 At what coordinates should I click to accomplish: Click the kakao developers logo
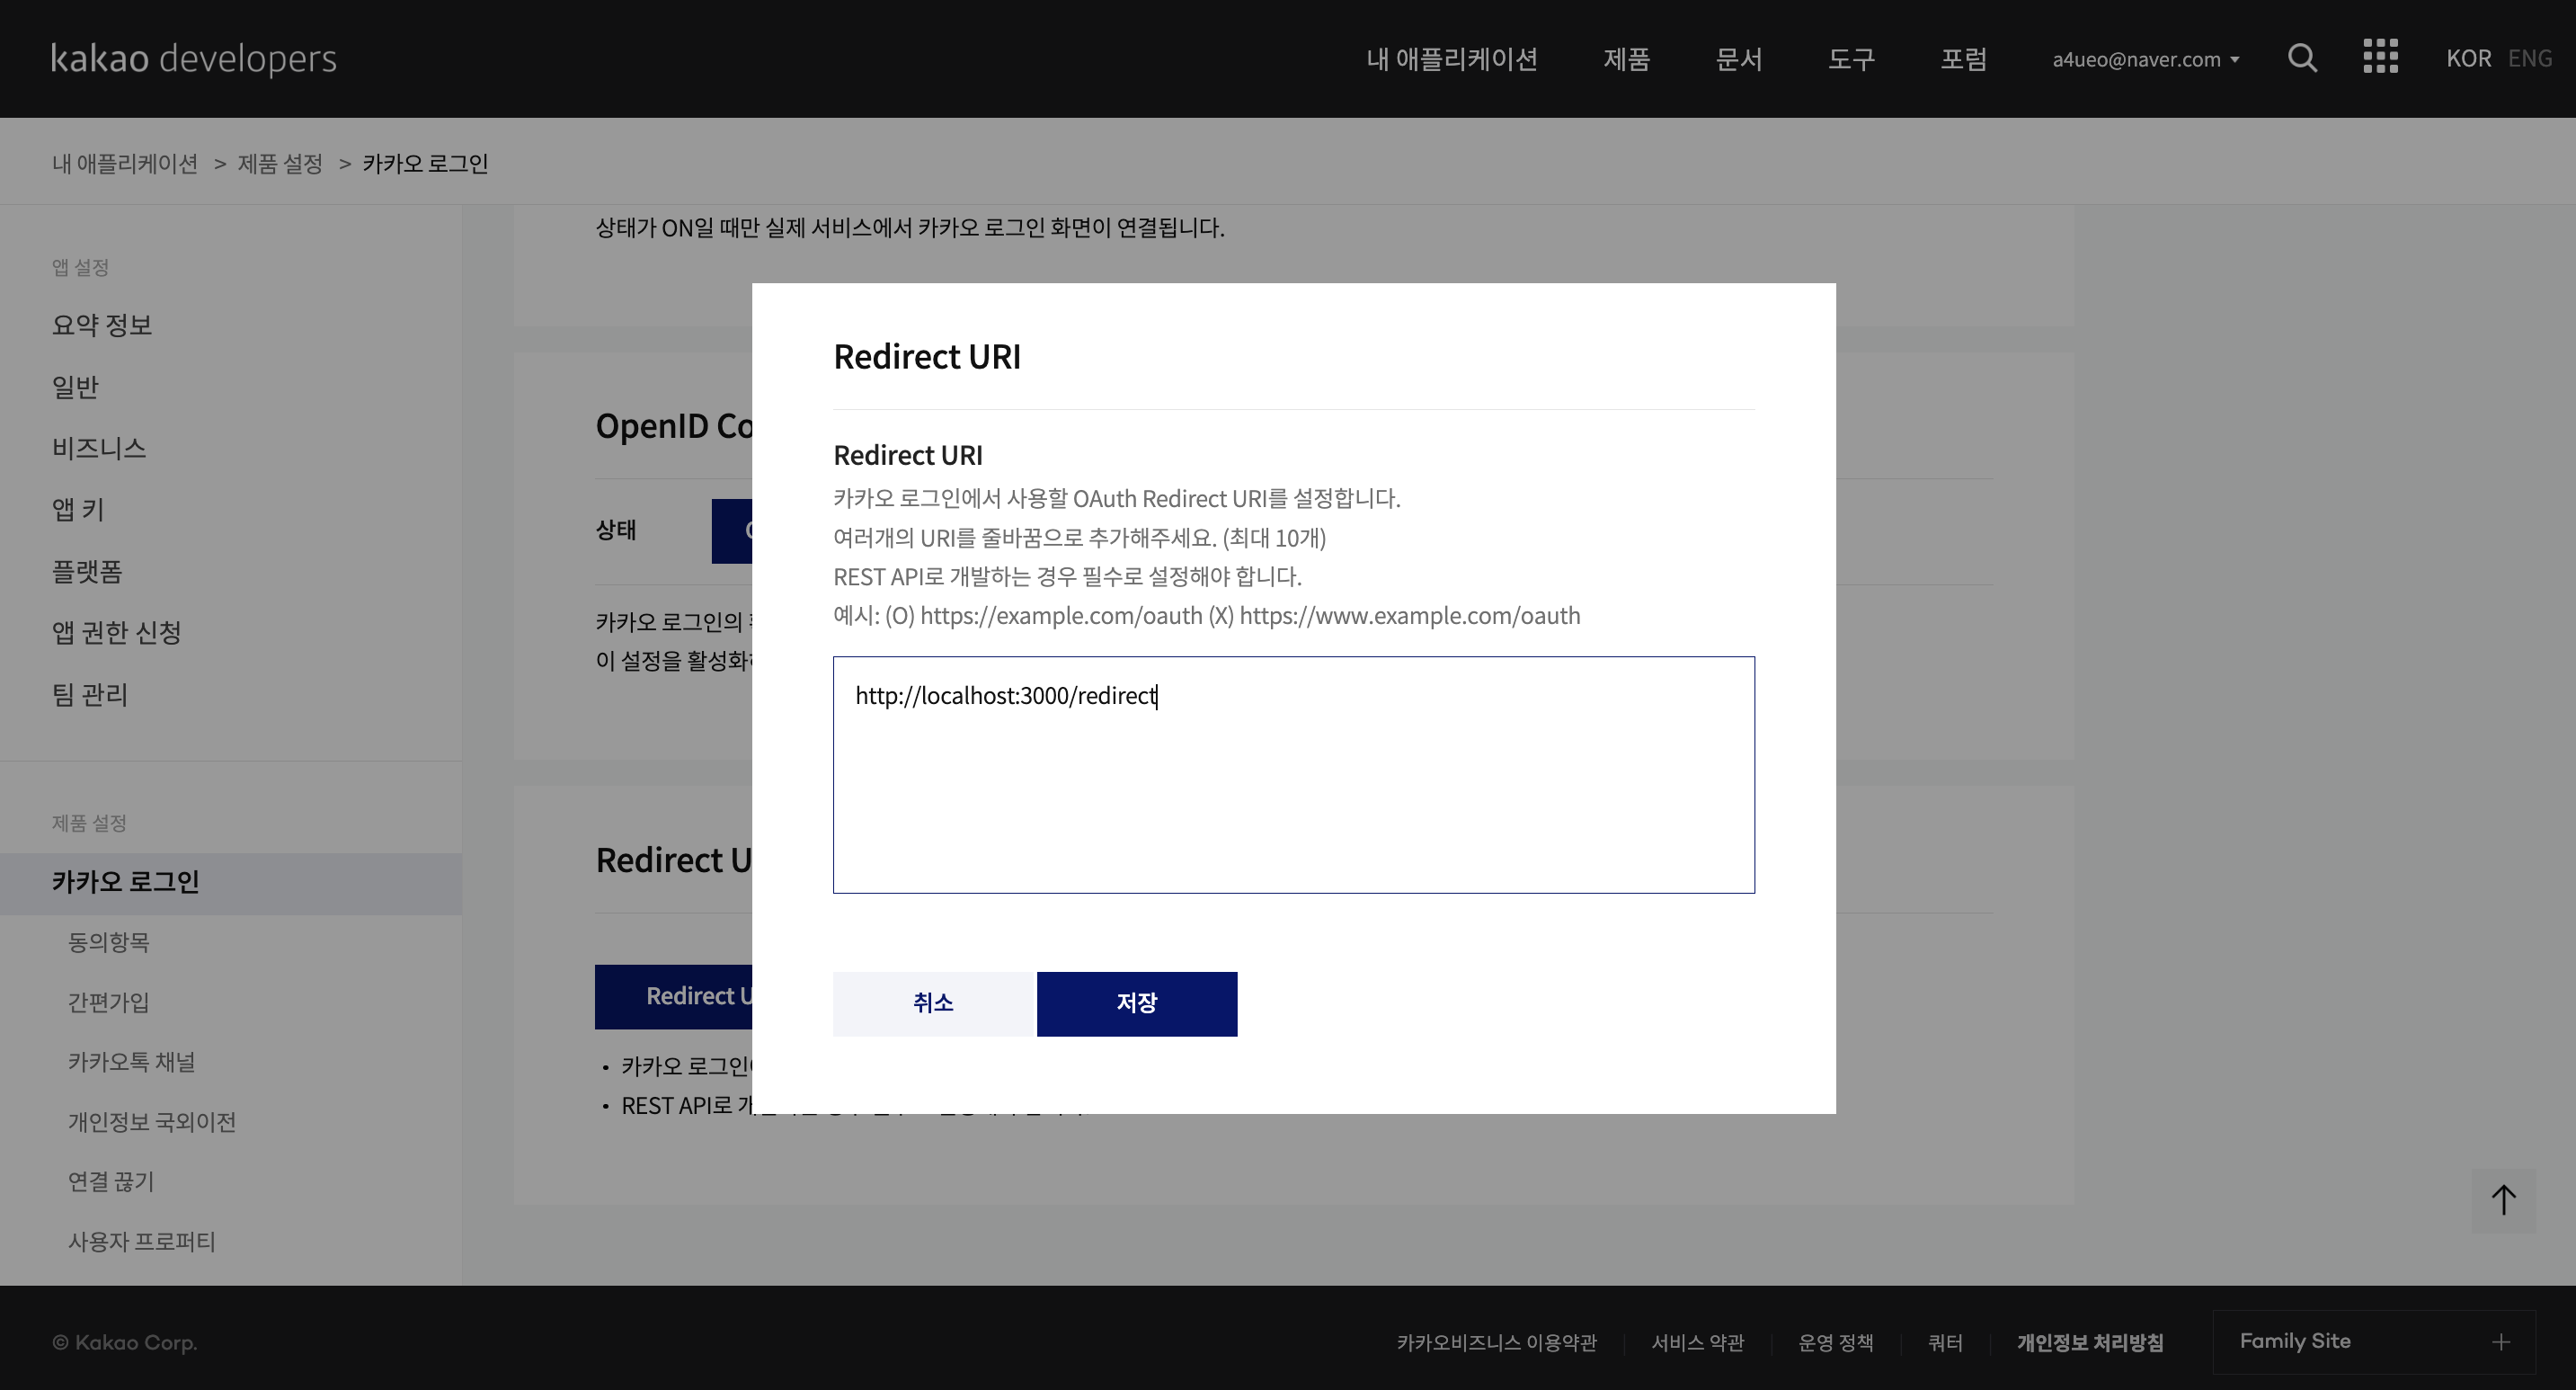tap(194, 58)
